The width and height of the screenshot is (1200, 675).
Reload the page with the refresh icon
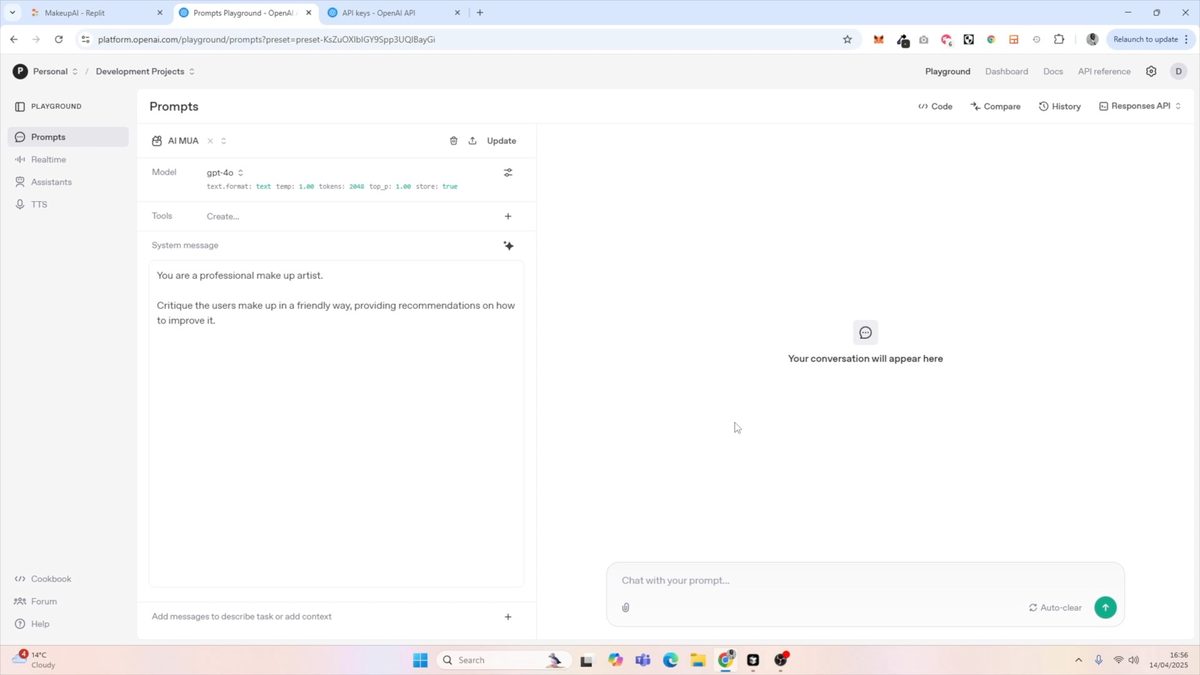pos(59,40)
